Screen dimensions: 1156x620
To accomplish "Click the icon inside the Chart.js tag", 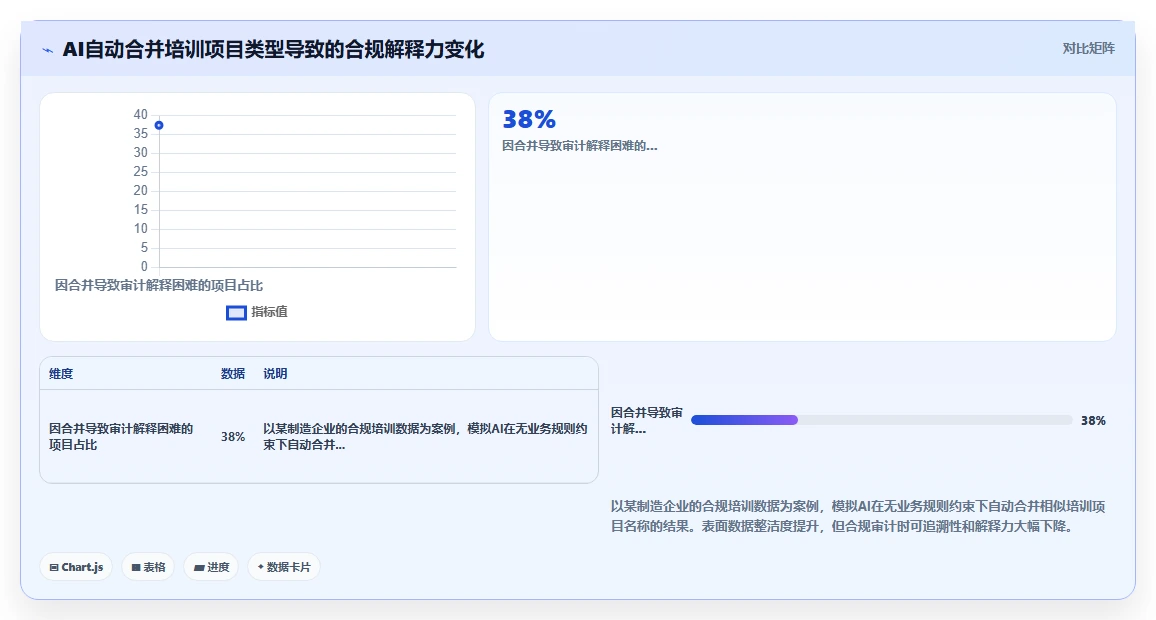I will (x=54, y=568).
